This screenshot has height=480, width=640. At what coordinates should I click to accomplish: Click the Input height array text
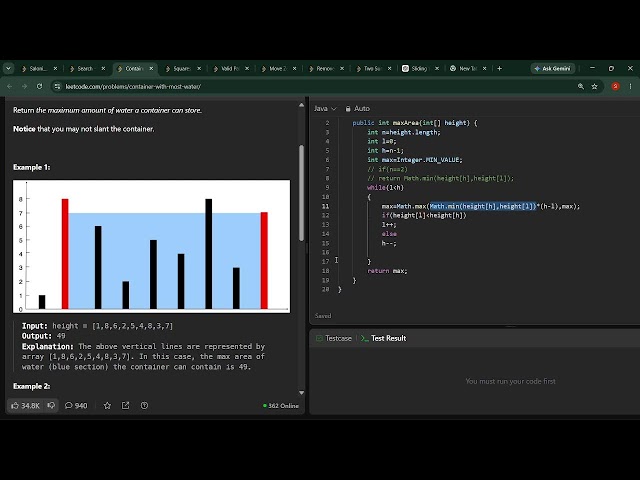tap(98, 326)
